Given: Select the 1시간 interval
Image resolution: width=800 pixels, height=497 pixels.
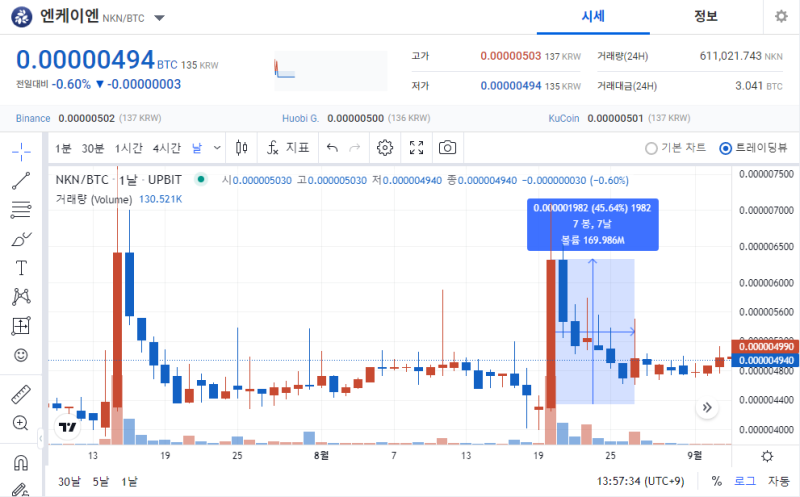Looking at the screenshot, I should [x=129, y=148].
